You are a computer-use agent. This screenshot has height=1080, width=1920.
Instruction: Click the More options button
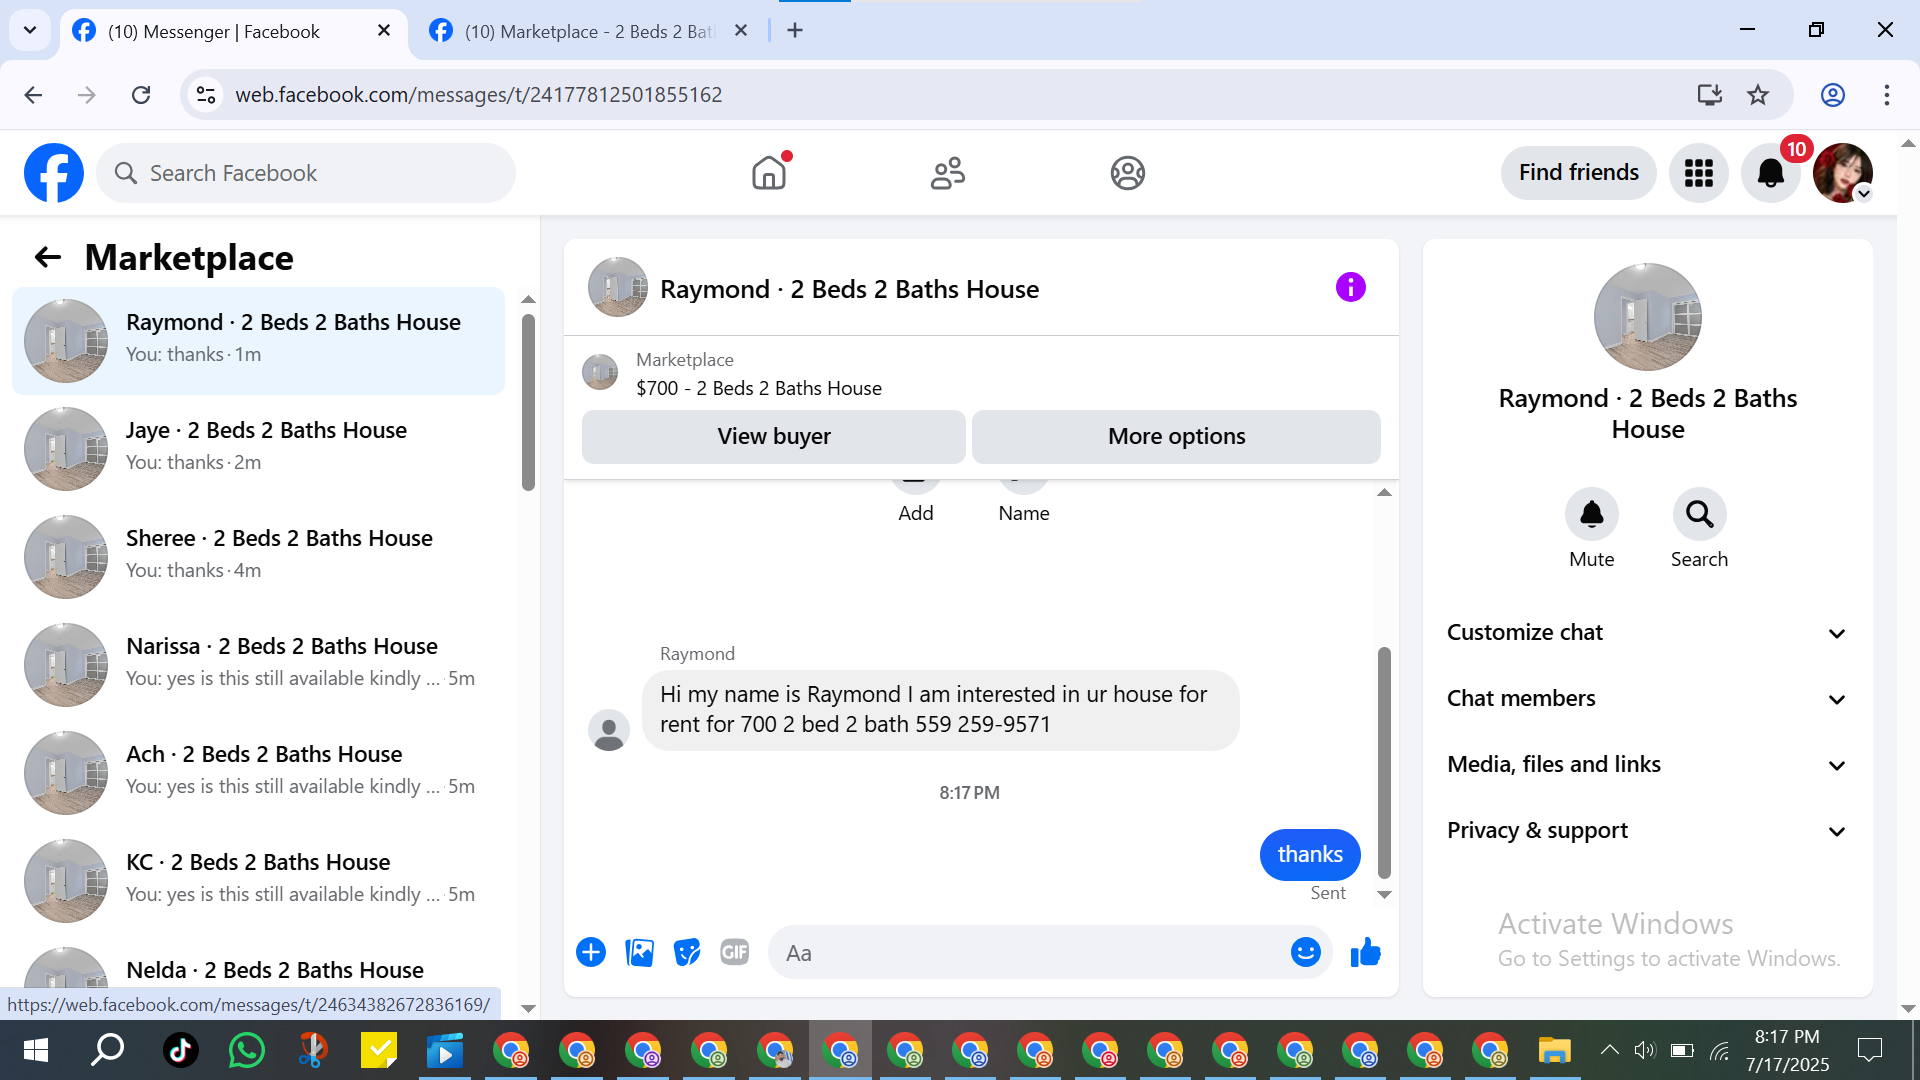point(1176,437)
